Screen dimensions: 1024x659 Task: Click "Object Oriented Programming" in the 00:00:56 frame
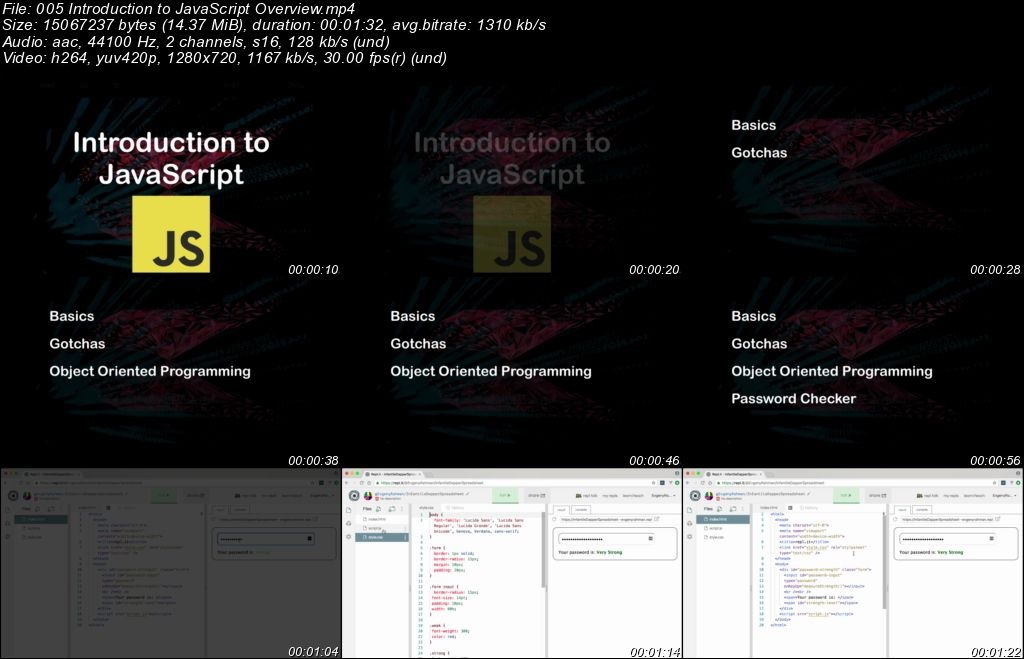[832, 371]
